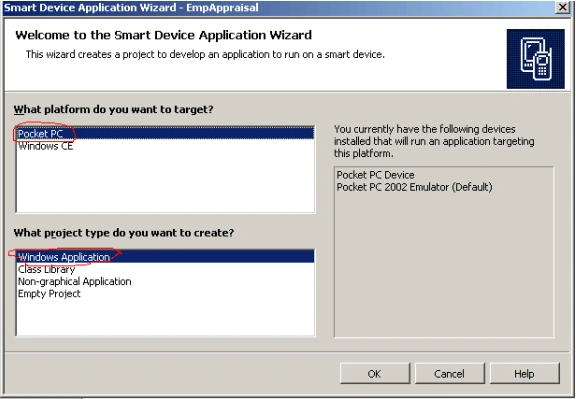The height and width of the screenshot is (399, 576).
Task: Click blank area in platform list
Action: [165, 182]
